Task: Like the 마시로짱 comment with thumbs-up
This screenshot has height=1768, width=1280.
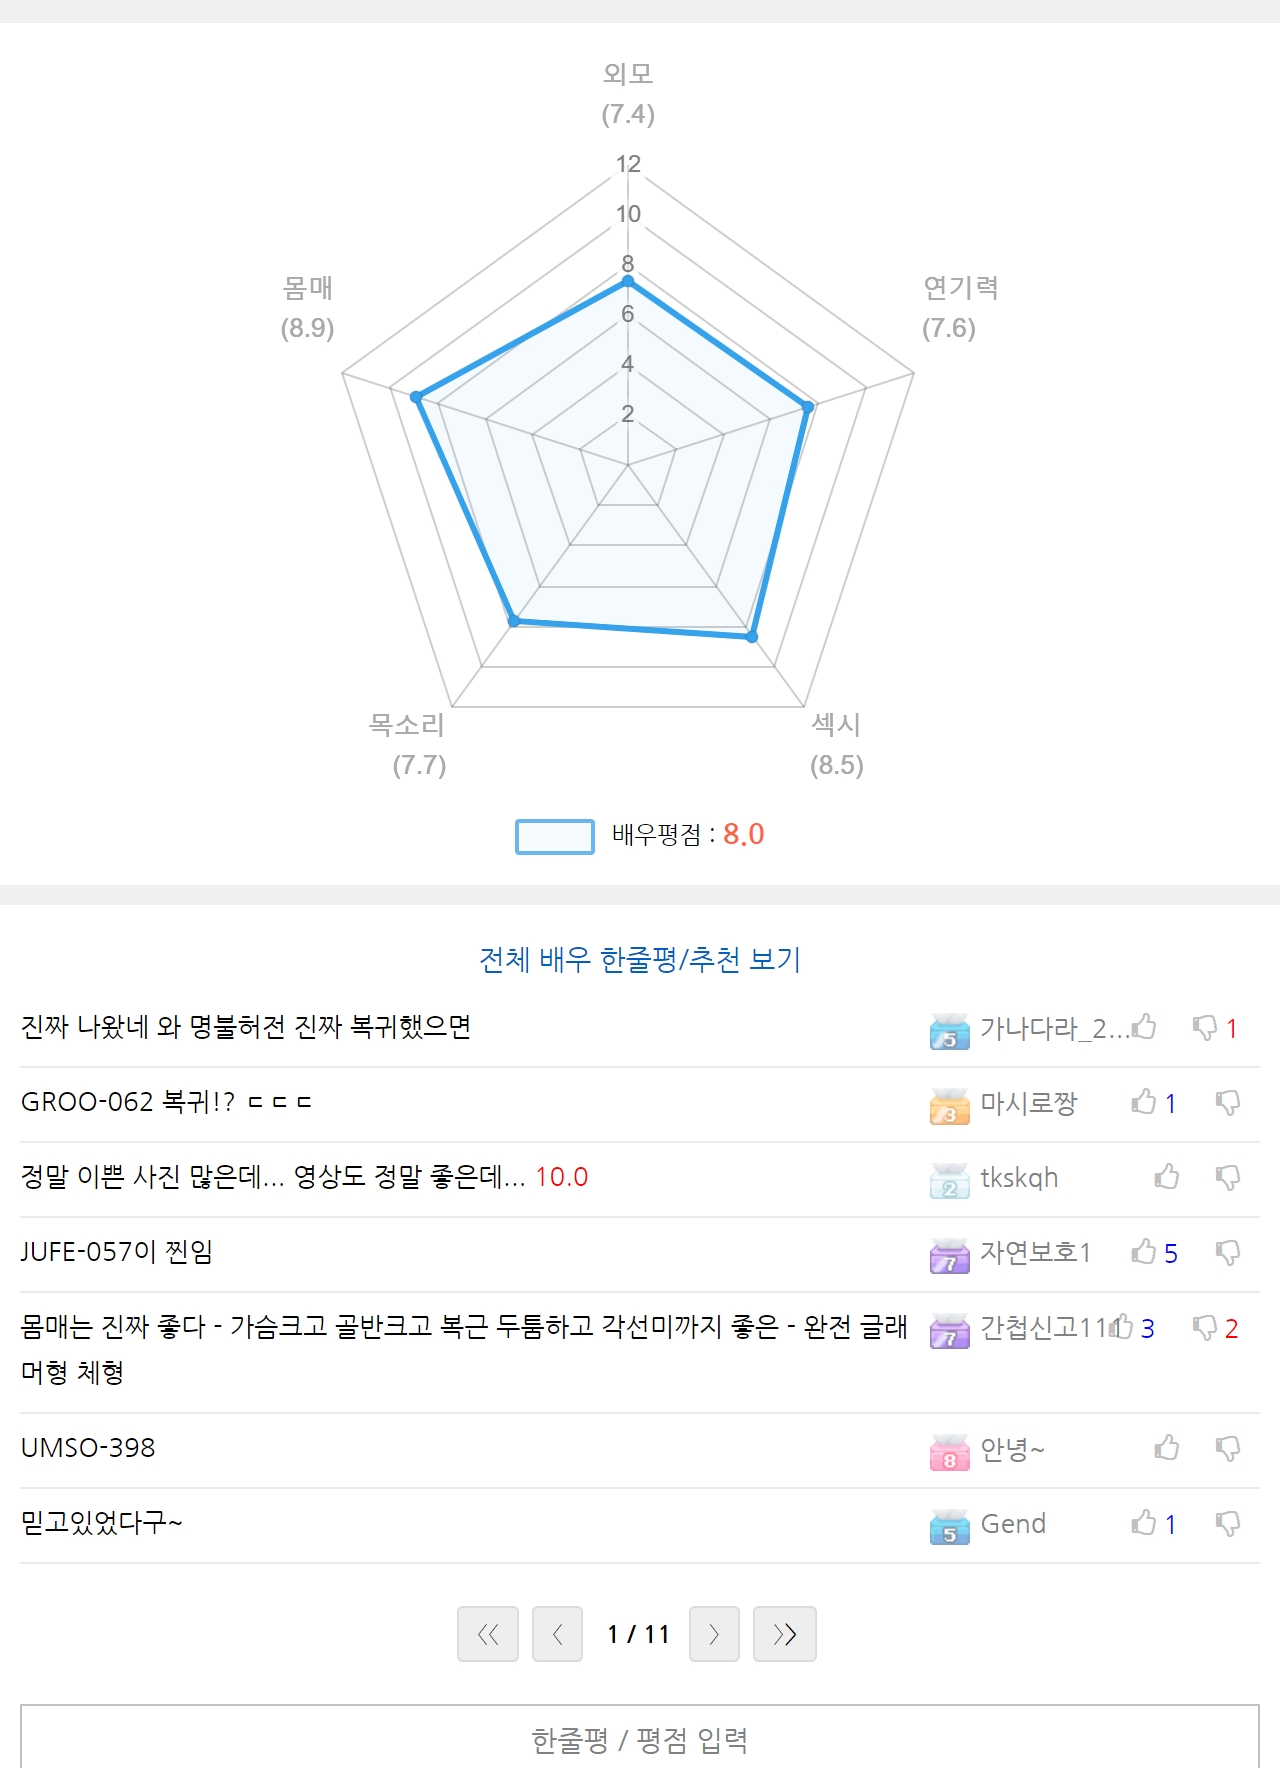Action: 1143,1102
